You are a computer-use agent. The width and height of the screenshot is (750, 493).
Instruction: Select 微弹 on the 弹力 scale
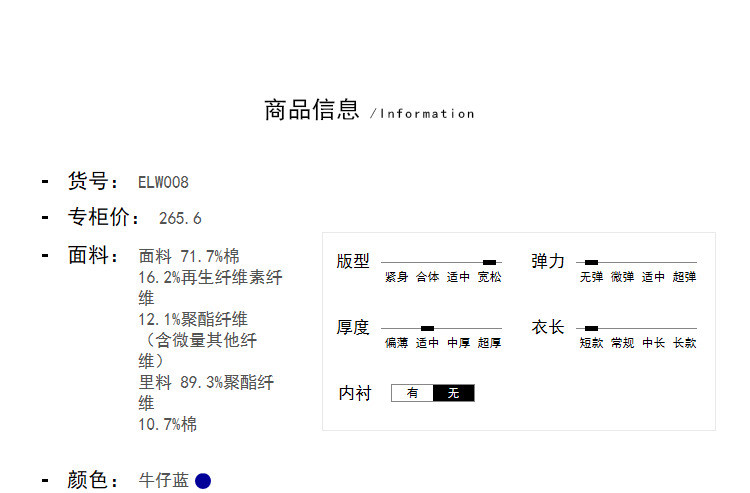click(x=622, y=277)
